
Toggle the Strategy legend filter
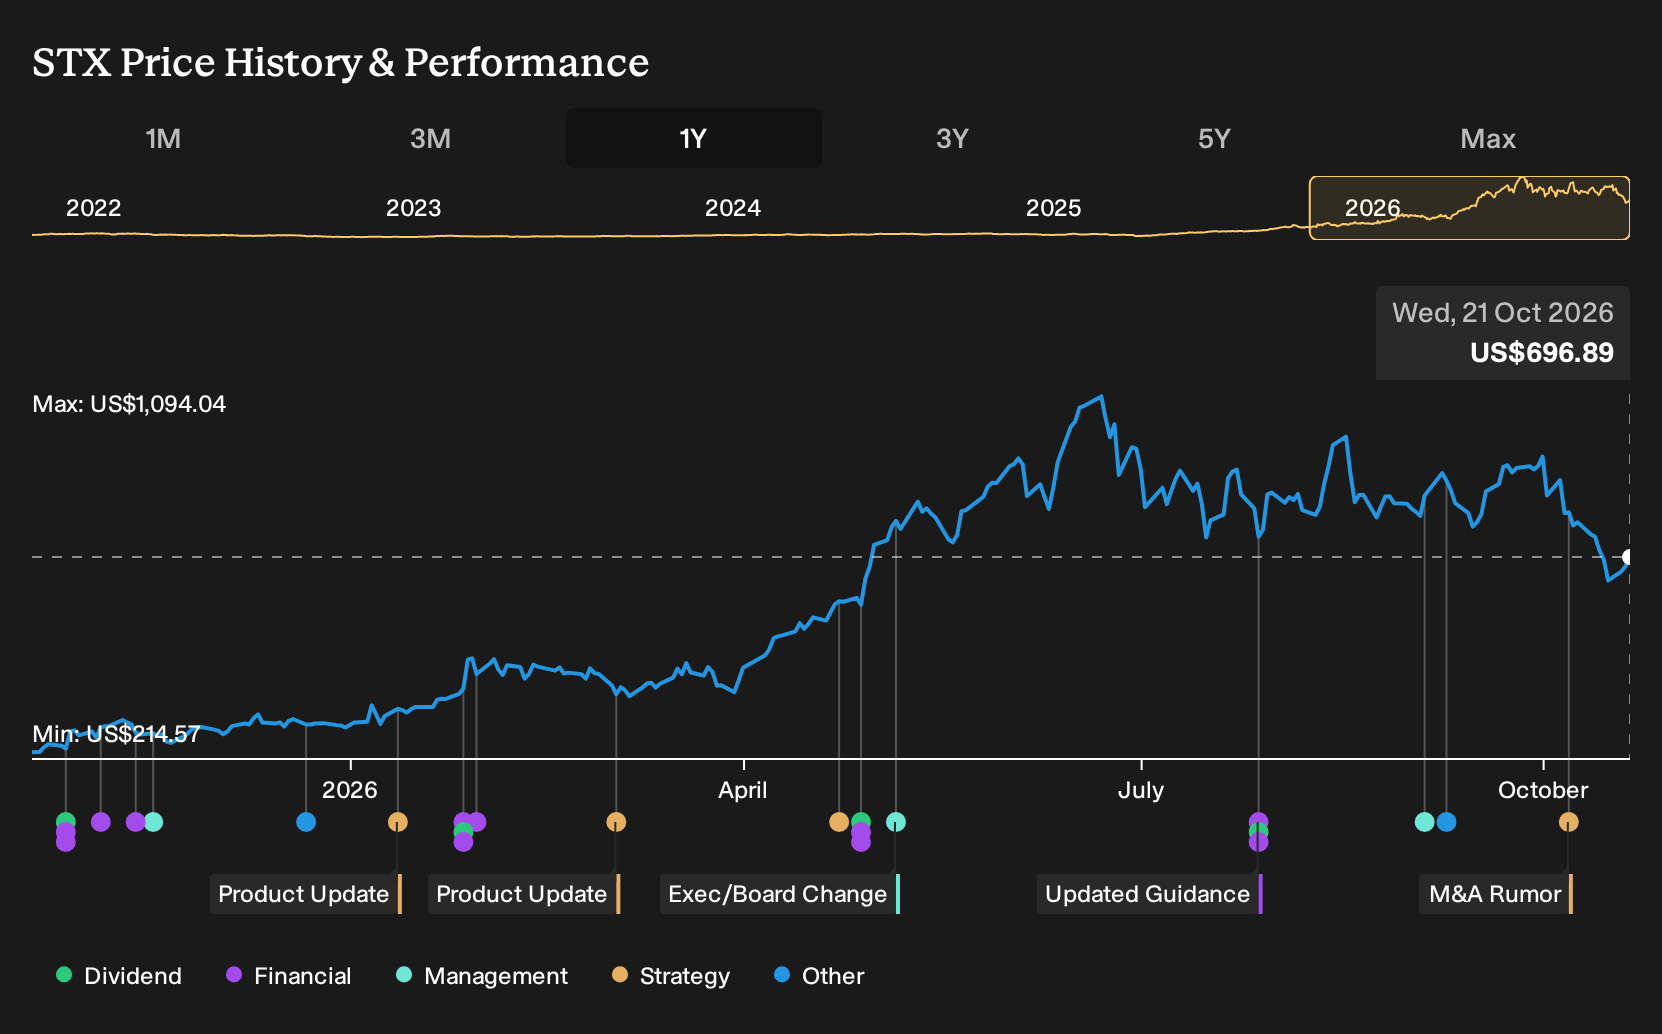coord(671,976)
